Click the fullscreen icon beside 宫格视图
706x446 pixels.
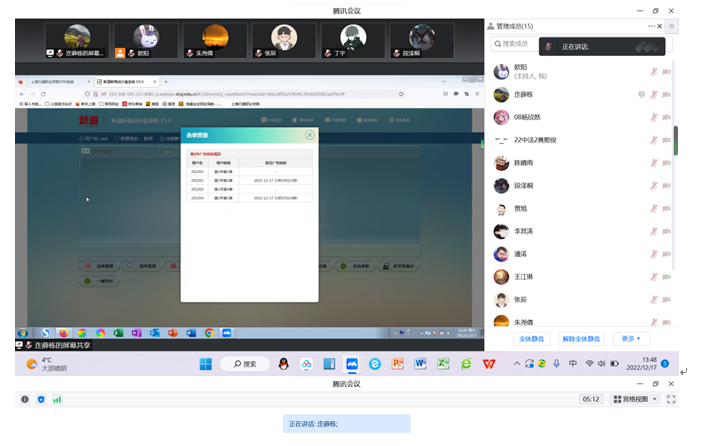668,399
